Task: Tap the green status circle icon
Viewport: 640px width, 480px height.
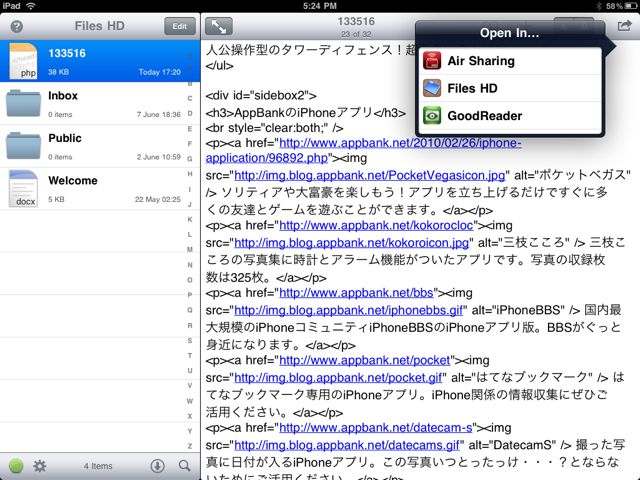Action: click(16, 466)
